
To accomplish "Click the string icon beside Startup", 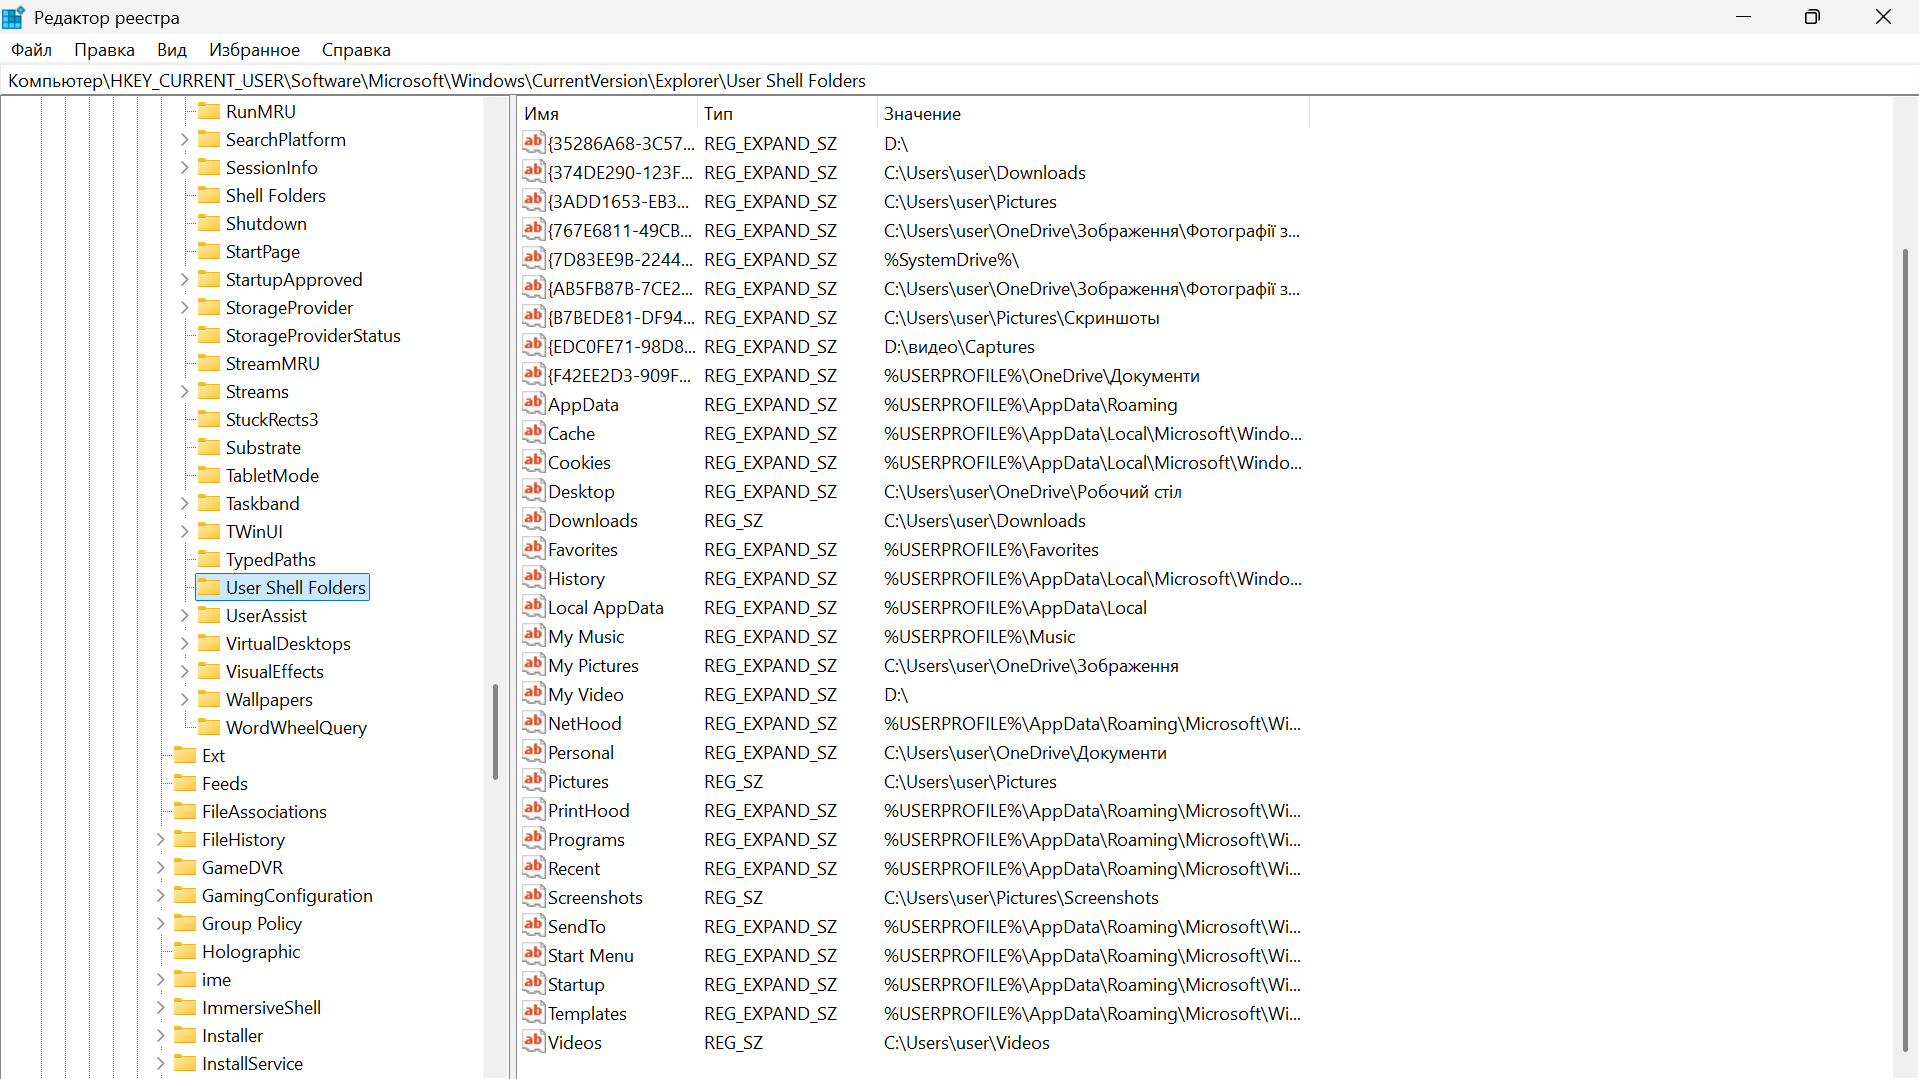I will (x=533, y=984).
